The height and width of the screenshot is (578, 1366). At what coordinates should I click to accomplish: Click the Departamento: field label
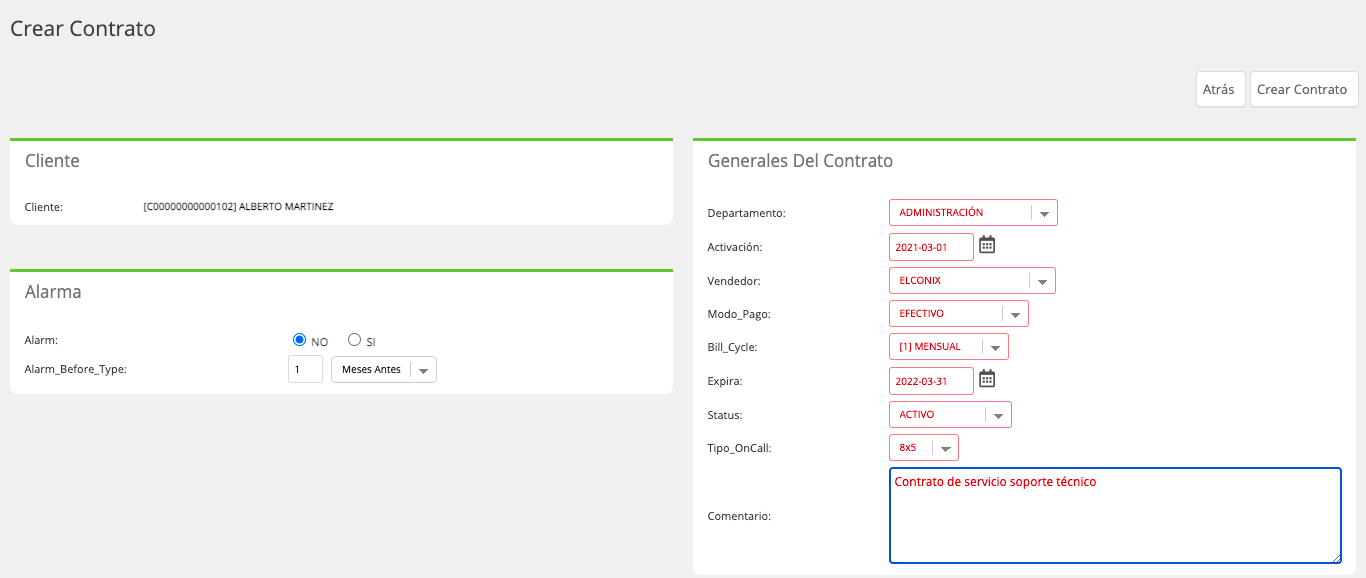point(746,213)
